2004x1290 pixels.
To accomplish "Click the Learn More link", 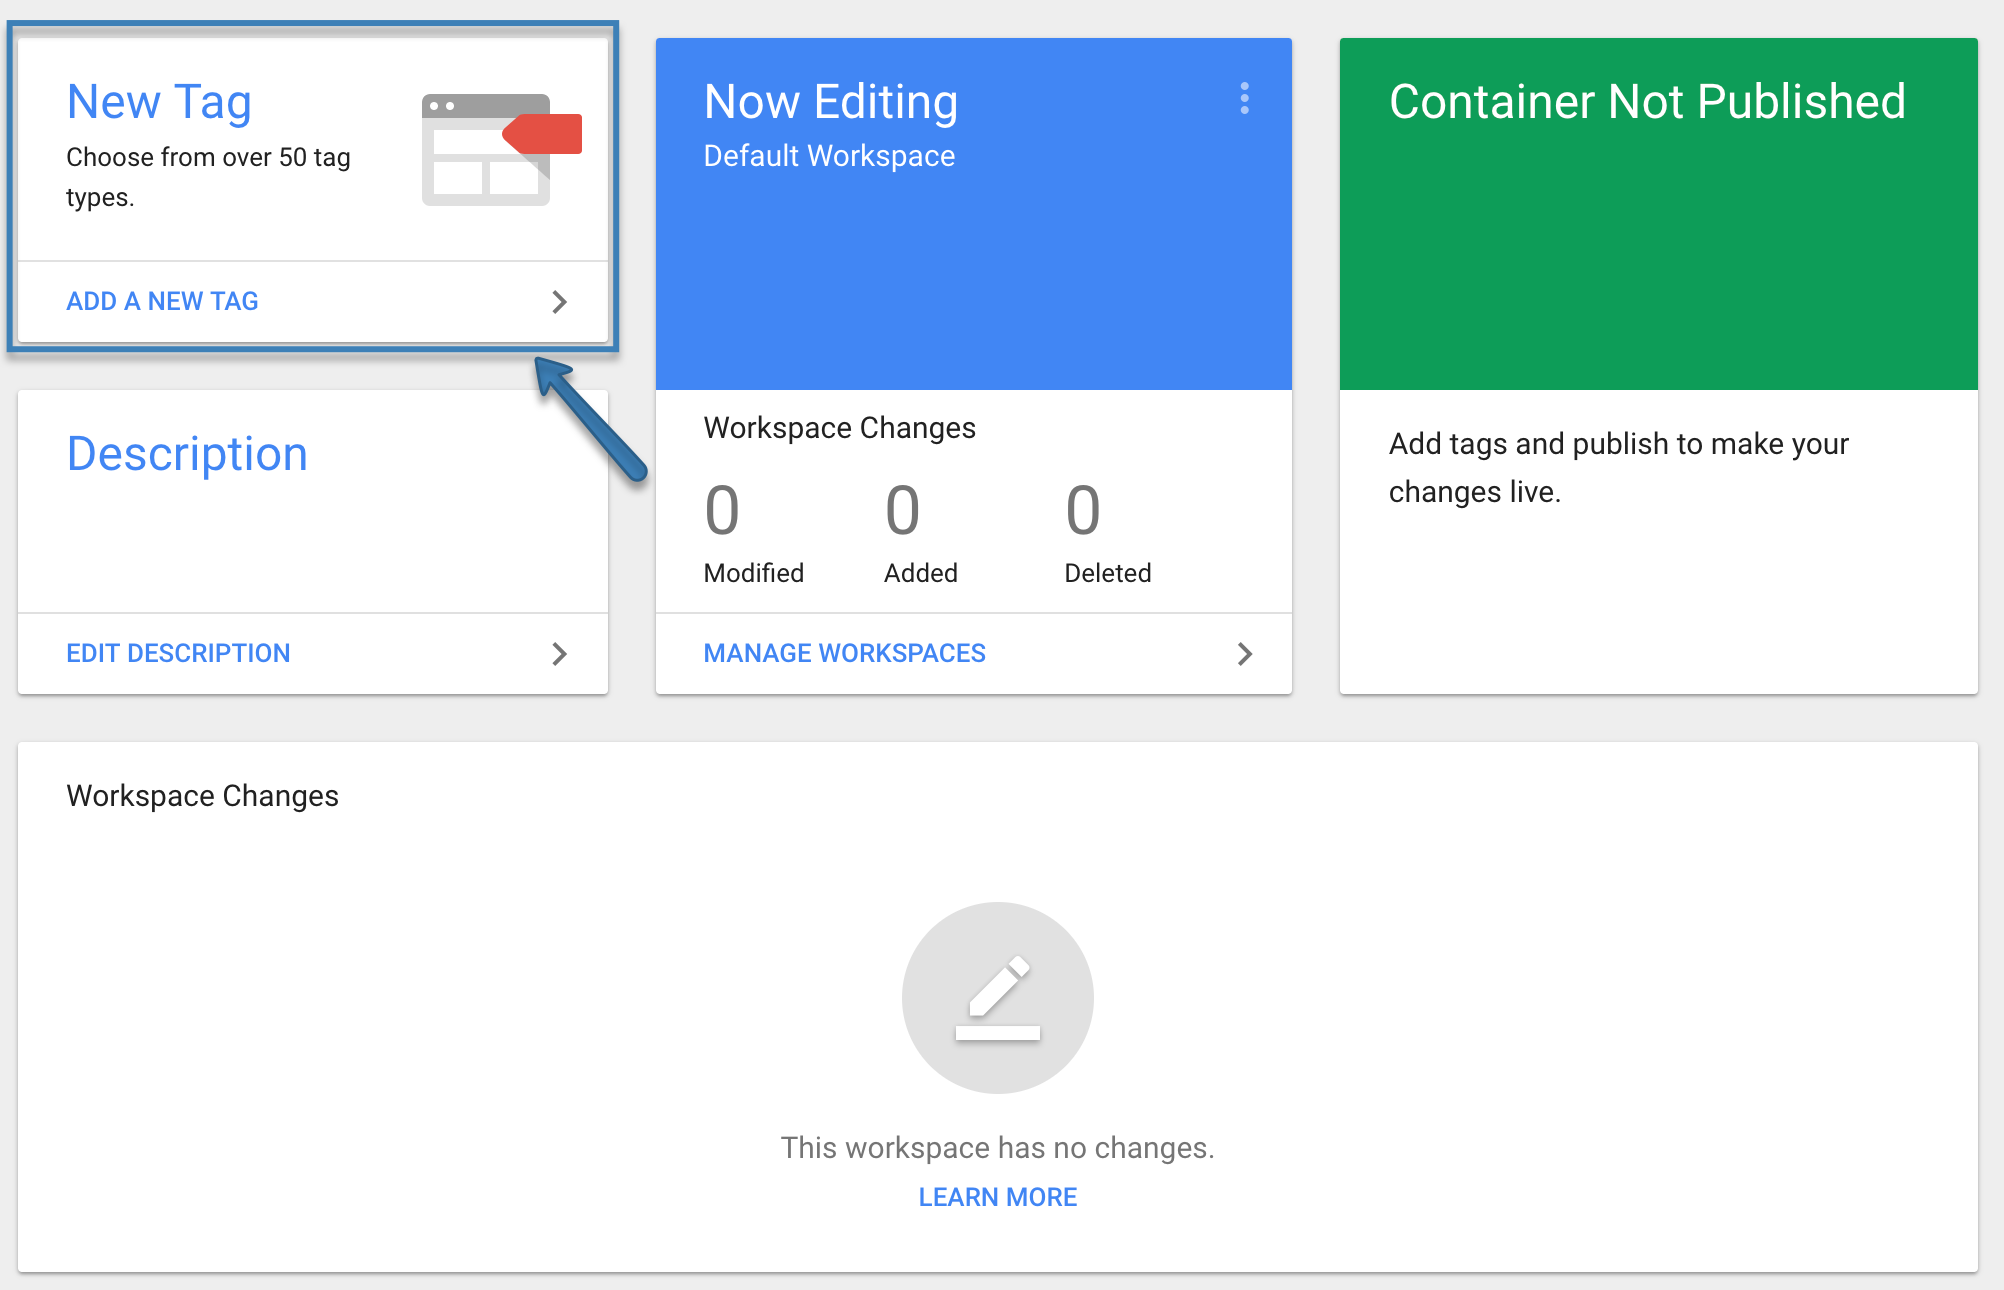I will coord(997,1197).
